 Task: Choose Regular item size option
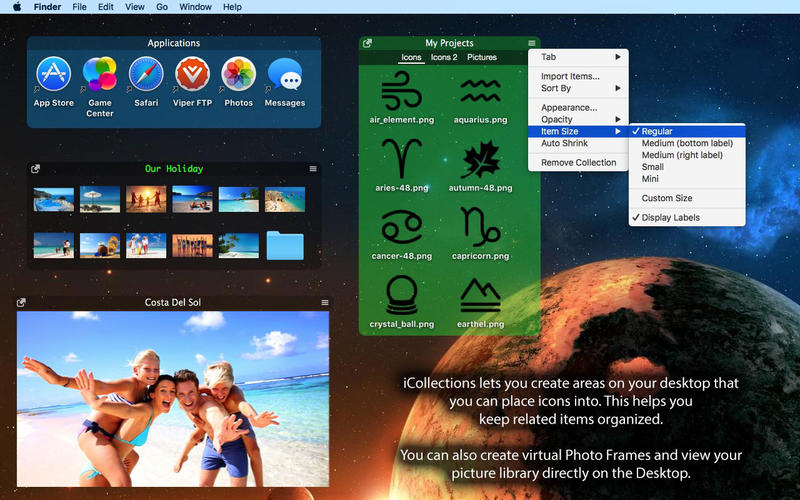point(687,131)
